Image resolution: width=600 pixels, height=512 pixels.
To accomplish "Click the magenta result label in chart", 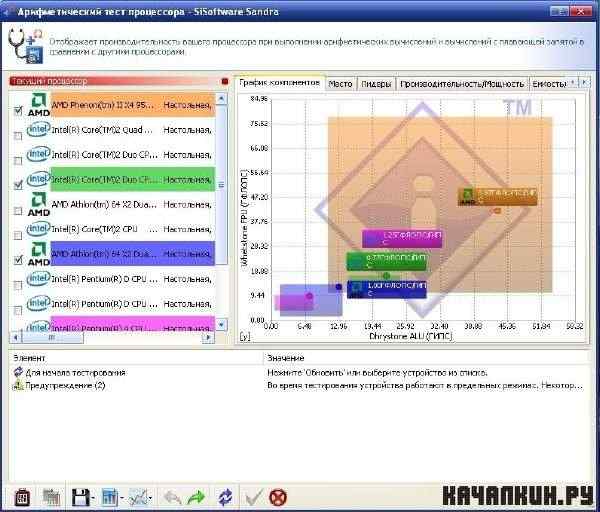I will 402,238.
